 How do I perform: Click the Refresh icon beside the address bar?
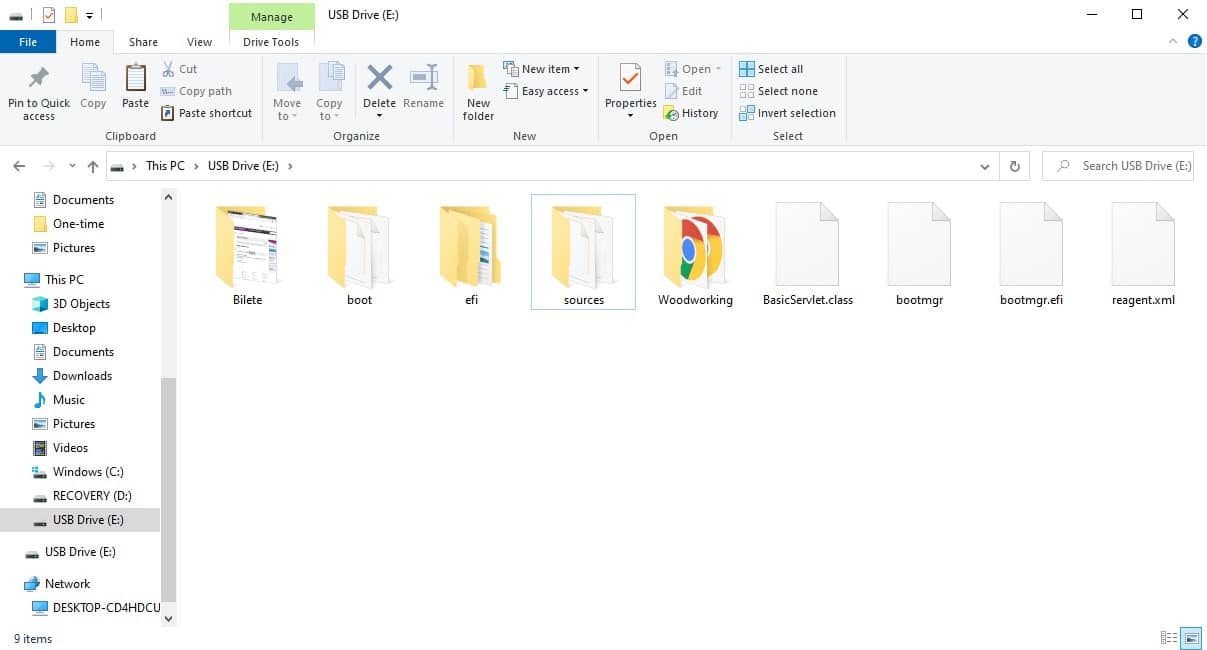coord(1014,165)
